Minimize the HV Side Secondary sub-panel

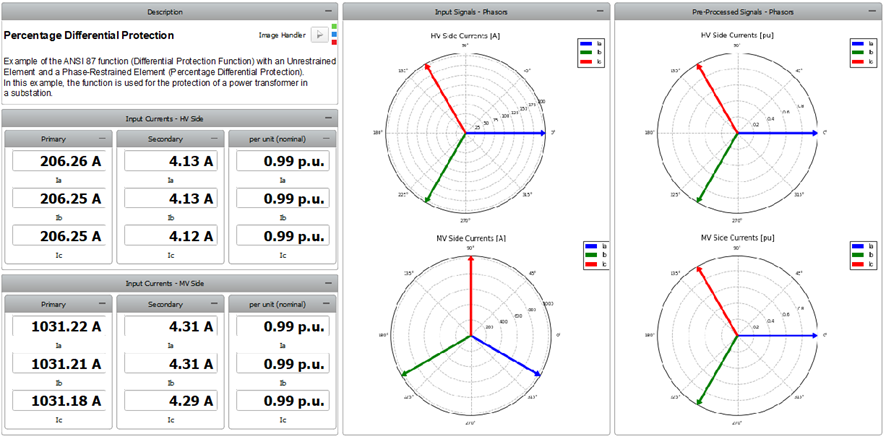click(x=215, y=139)
